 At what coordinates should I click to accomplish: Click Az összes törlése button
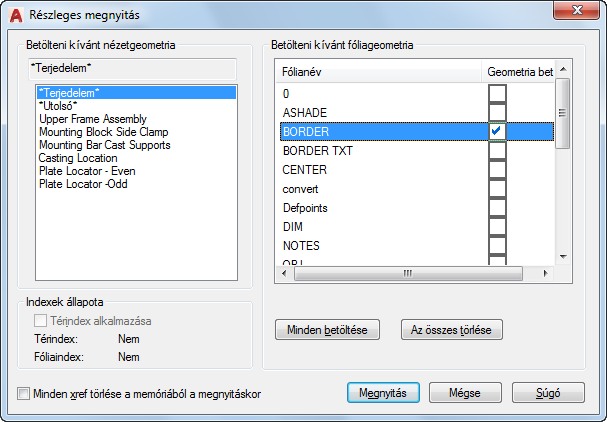[451, 330]
